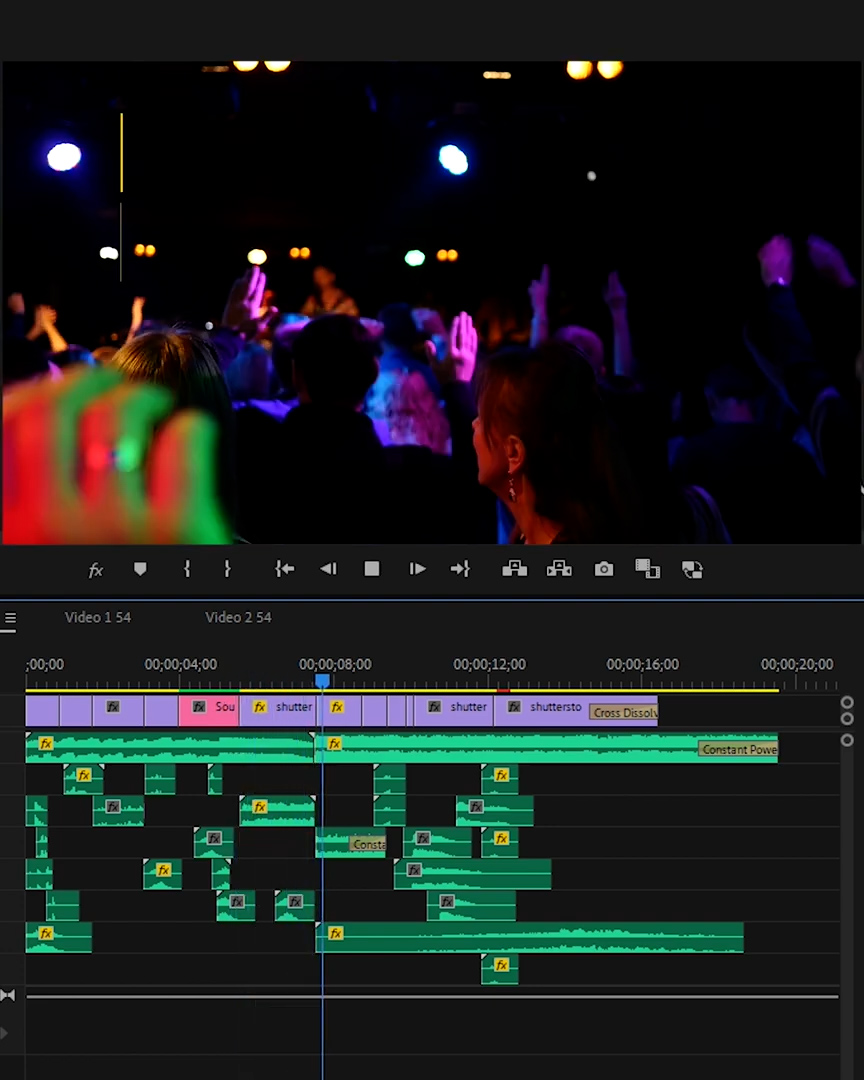Click the Mark In bracket button
Image resolution: width=864 pixels, height=1080 pixels.
point(187,569)
